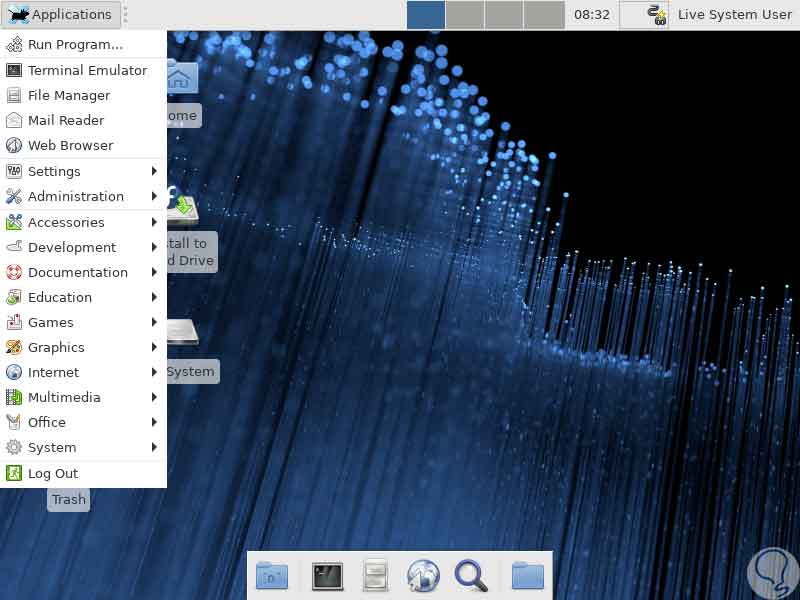The image size is (800, 600).
Task: Select the Log Out text entry
Action: [53, 474]
